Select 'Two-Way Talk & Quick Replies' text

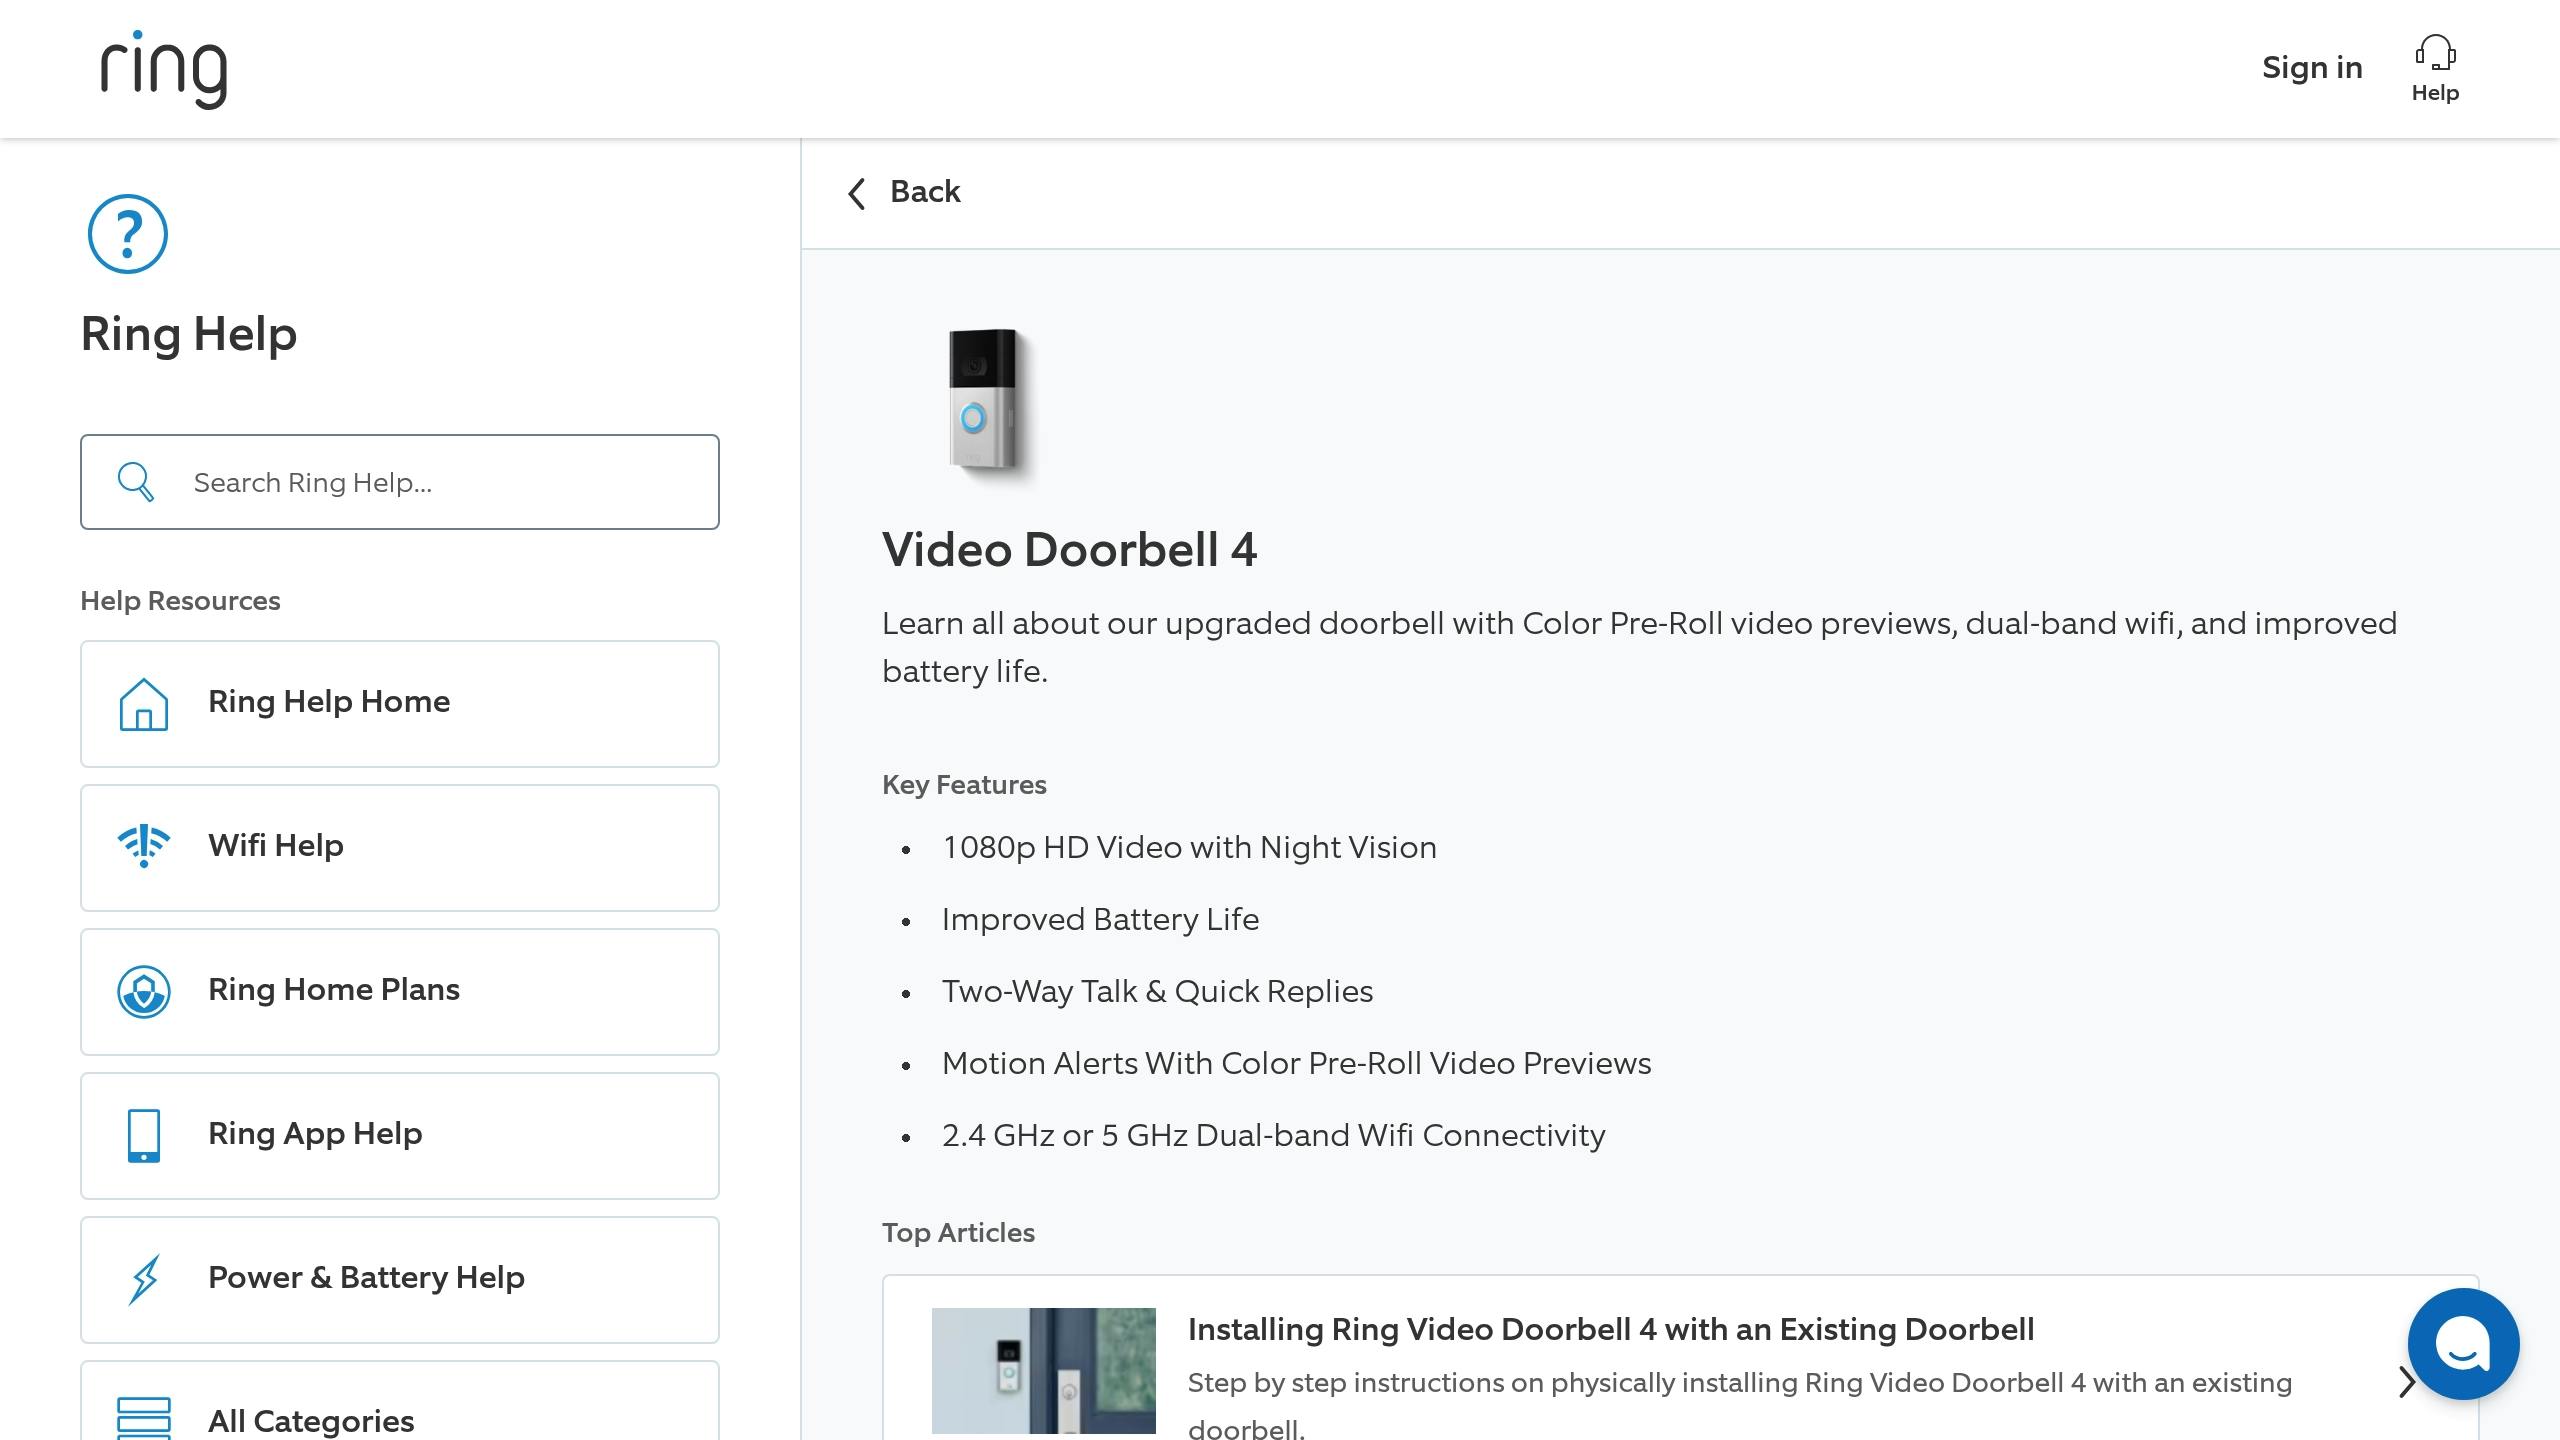pos(1157,992)
